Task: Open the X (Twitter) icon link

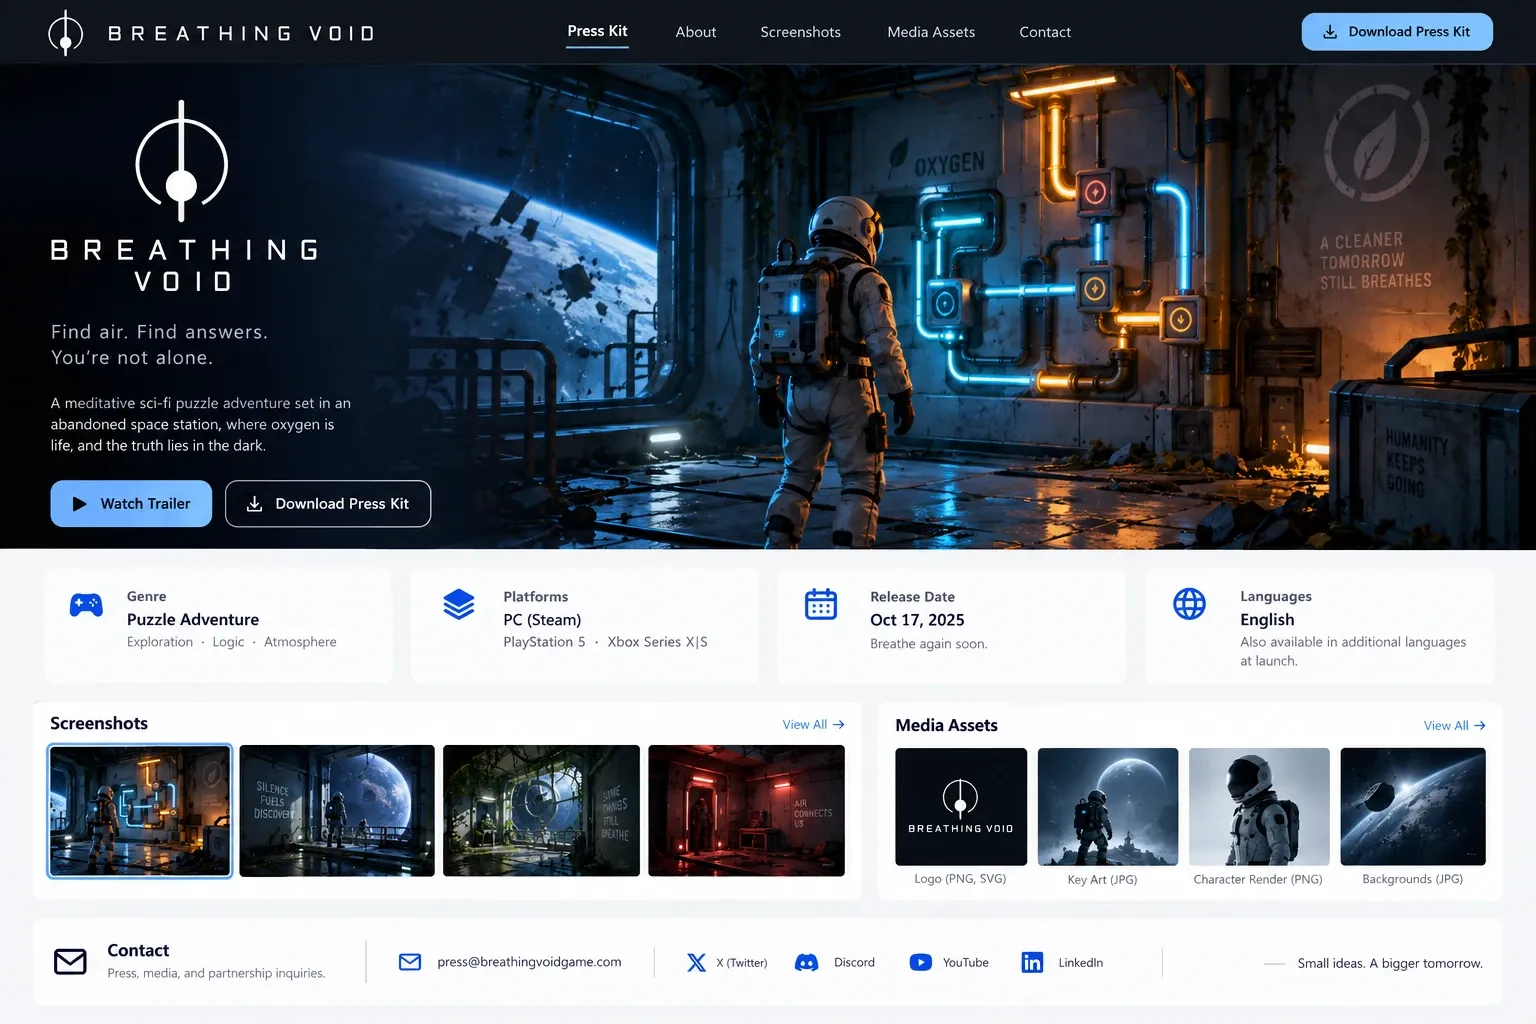Action: coord(696,963)
